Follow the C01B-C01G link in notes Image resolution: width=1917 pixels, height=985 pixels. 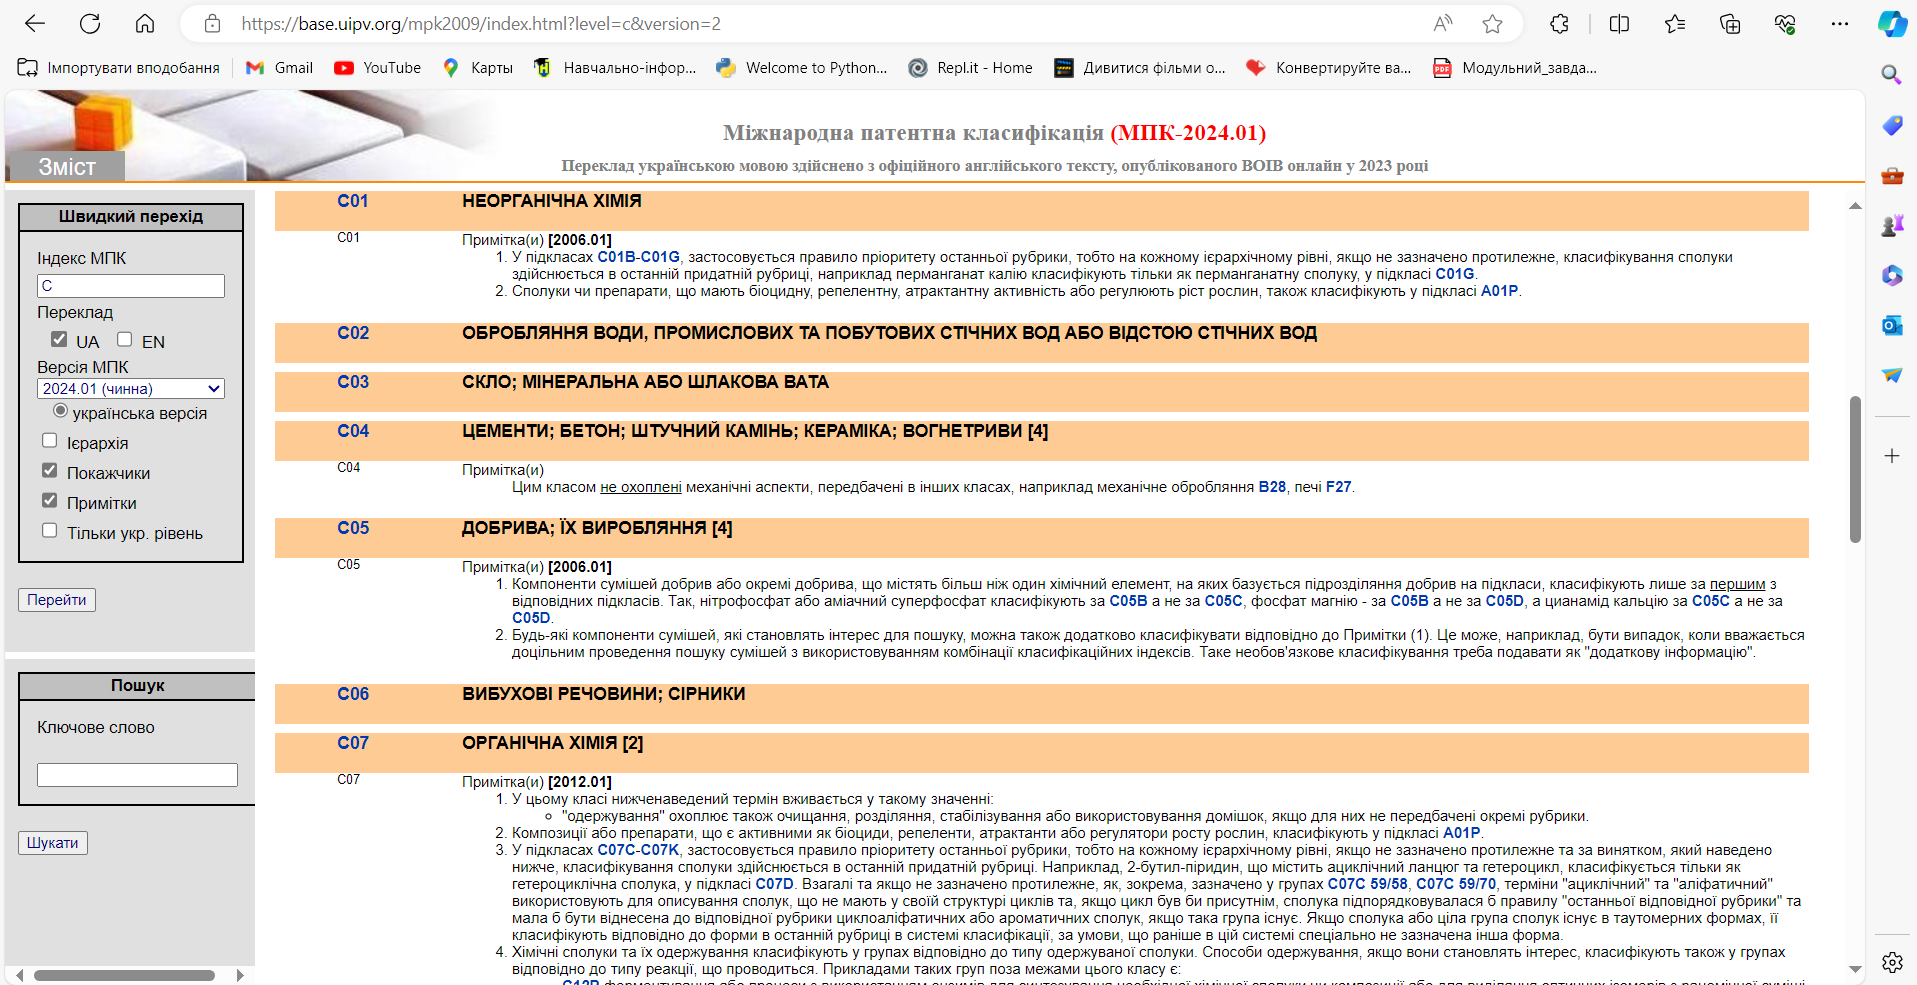pyautogui.click(x=638, y=257)
